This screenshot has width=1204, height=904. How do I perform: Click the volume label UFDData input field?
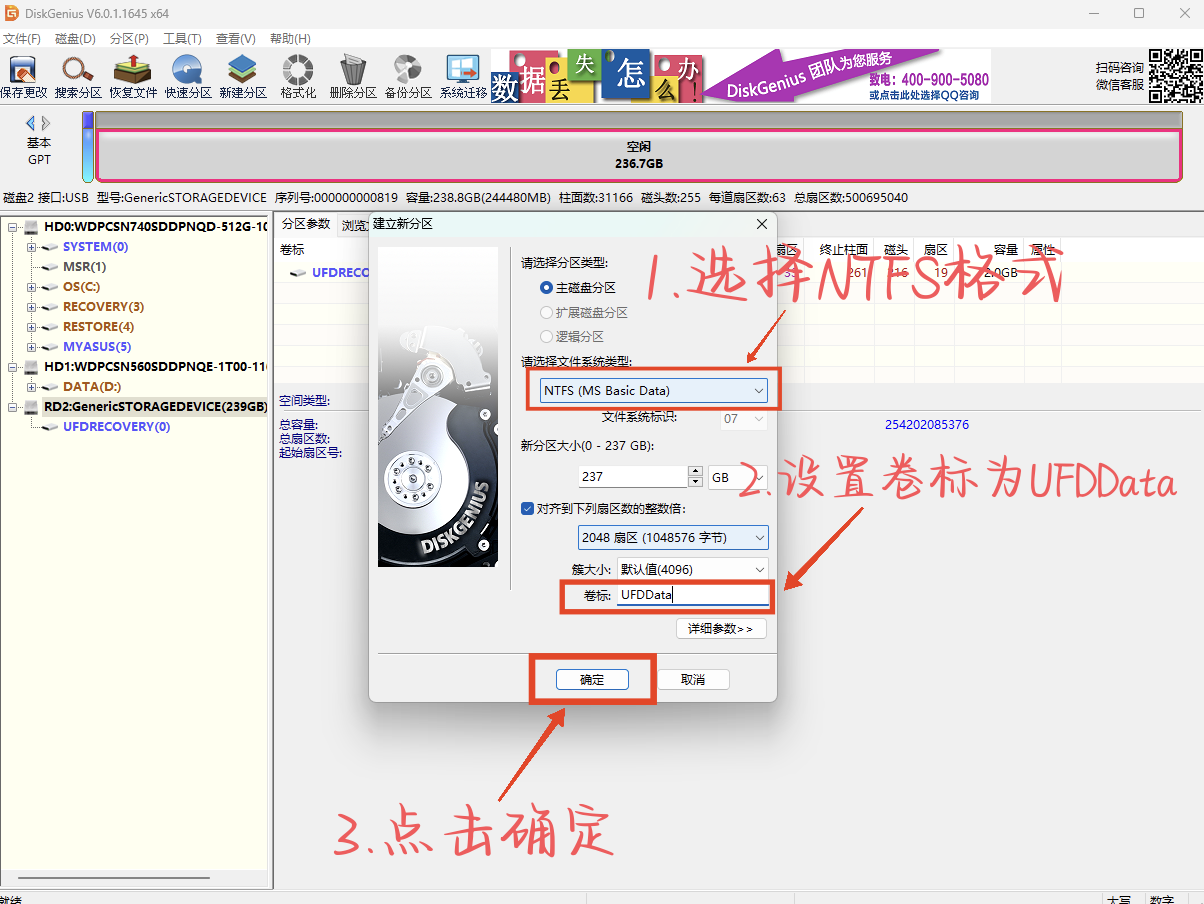pyautogui.click(x=692, y=595)
